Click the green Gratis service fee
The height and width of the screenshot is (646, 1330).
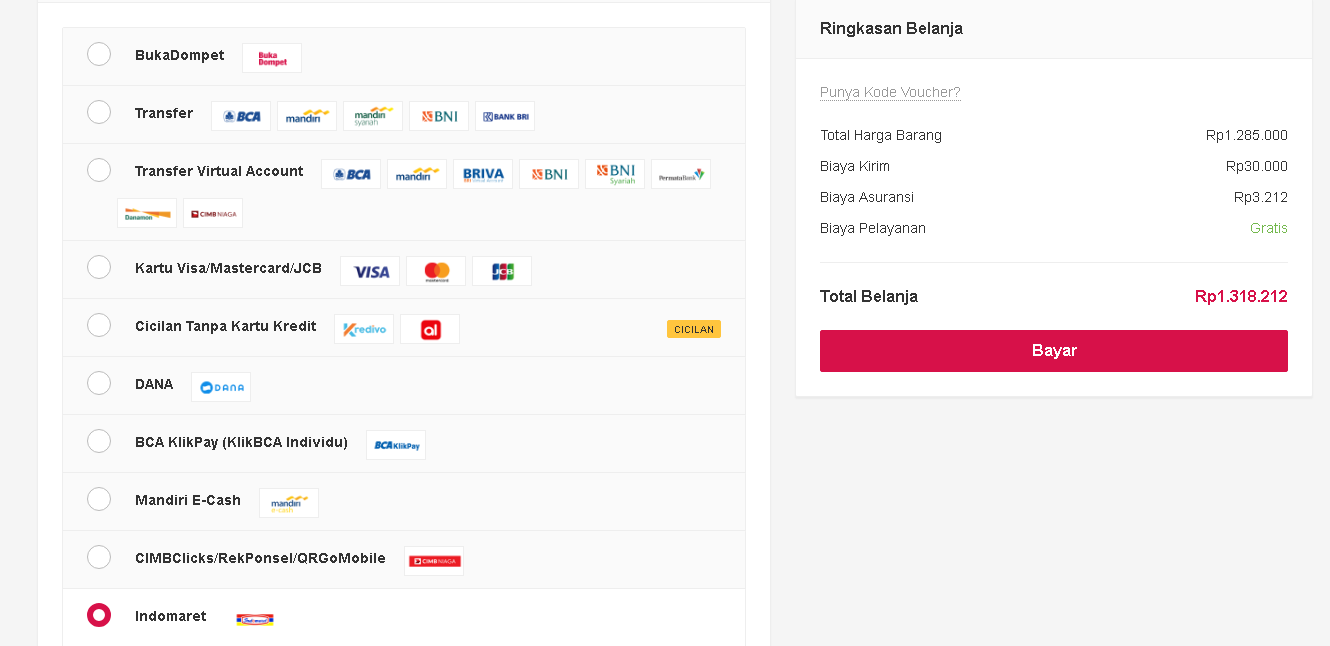click(x=1269, y=228)
